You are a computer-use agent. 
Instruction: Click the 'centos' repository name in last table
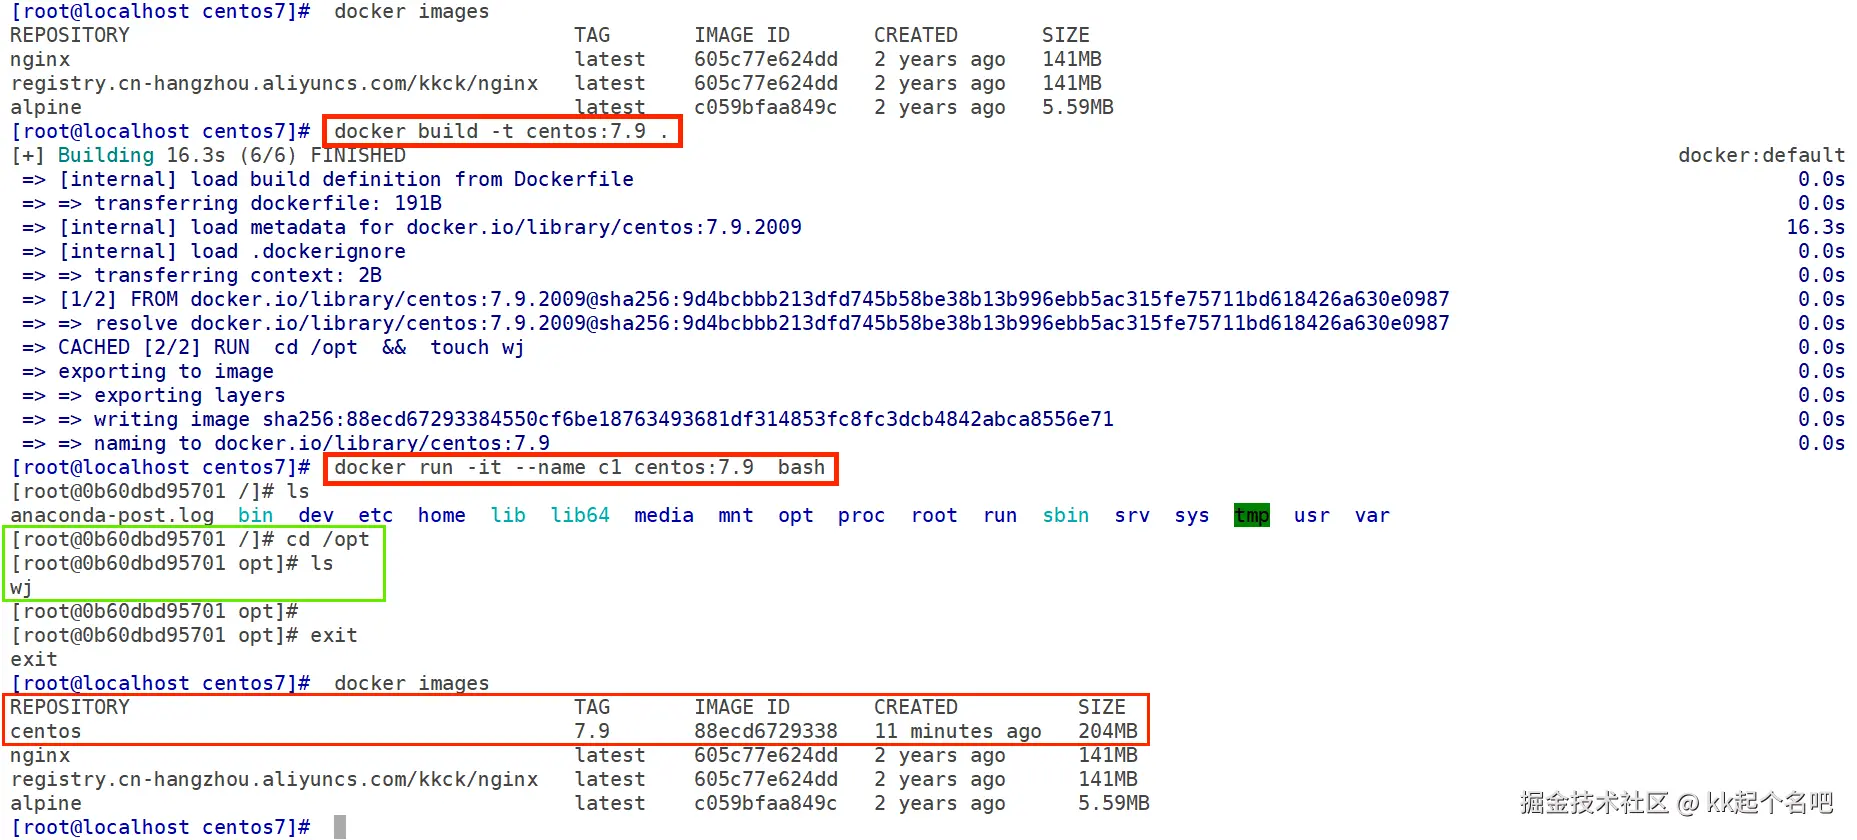click(x=46, y=731)
